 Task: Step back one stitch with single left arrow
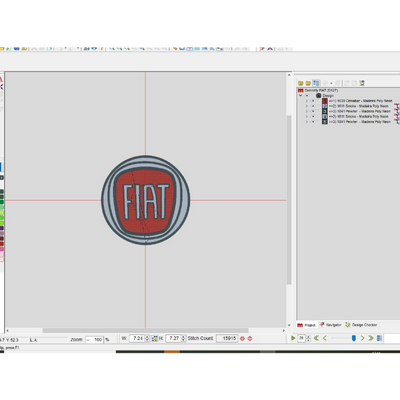click(x=325, y=338)
